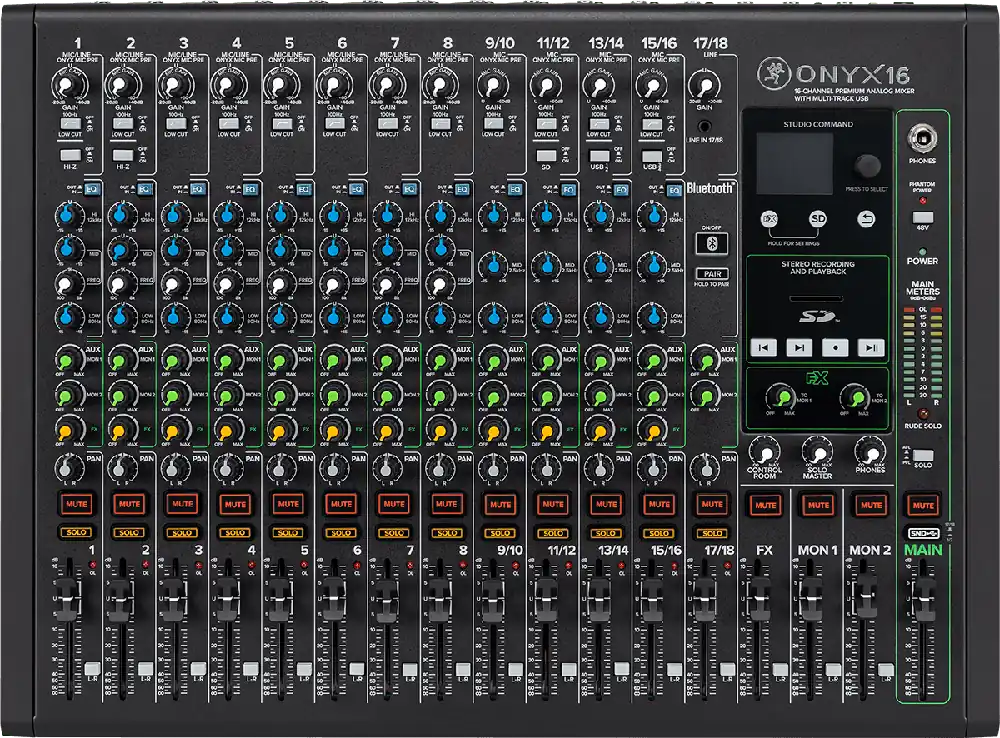Mute channel 1

click(x=76, y=504)
